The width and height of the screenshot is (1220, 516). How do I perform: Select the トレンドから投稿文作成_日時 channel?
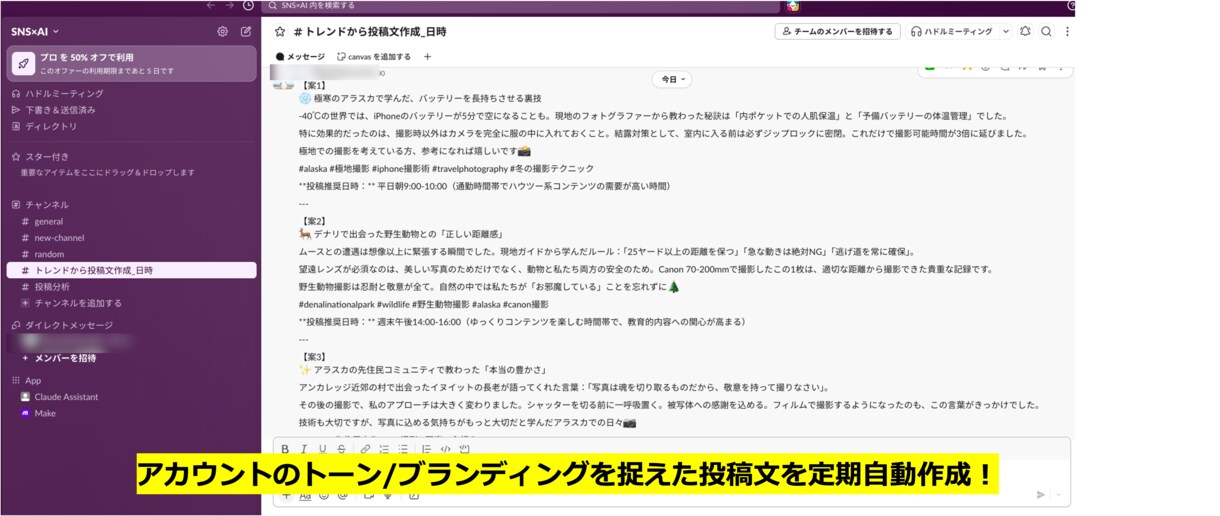click(131, 270)
